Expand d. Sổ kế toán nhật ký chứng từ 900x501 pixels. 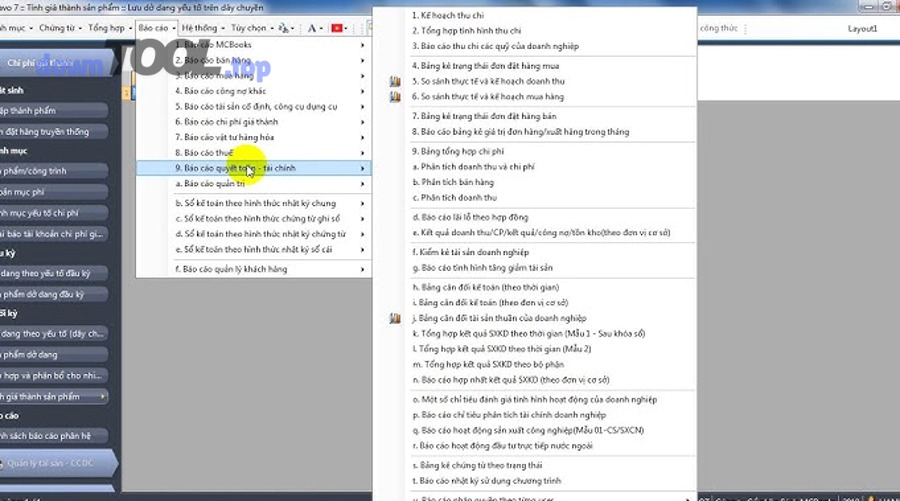pos(254,234)
